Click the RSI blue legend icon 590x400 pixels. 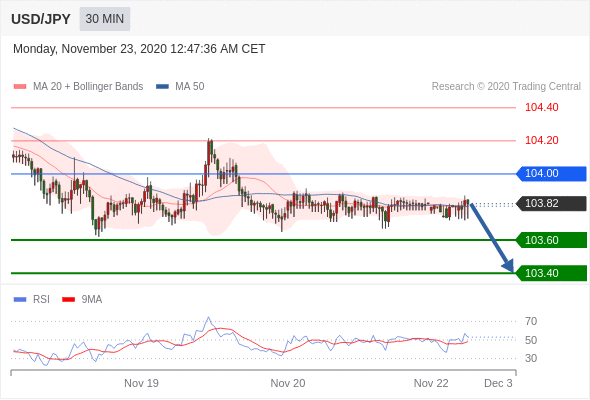tap(20, 300)
